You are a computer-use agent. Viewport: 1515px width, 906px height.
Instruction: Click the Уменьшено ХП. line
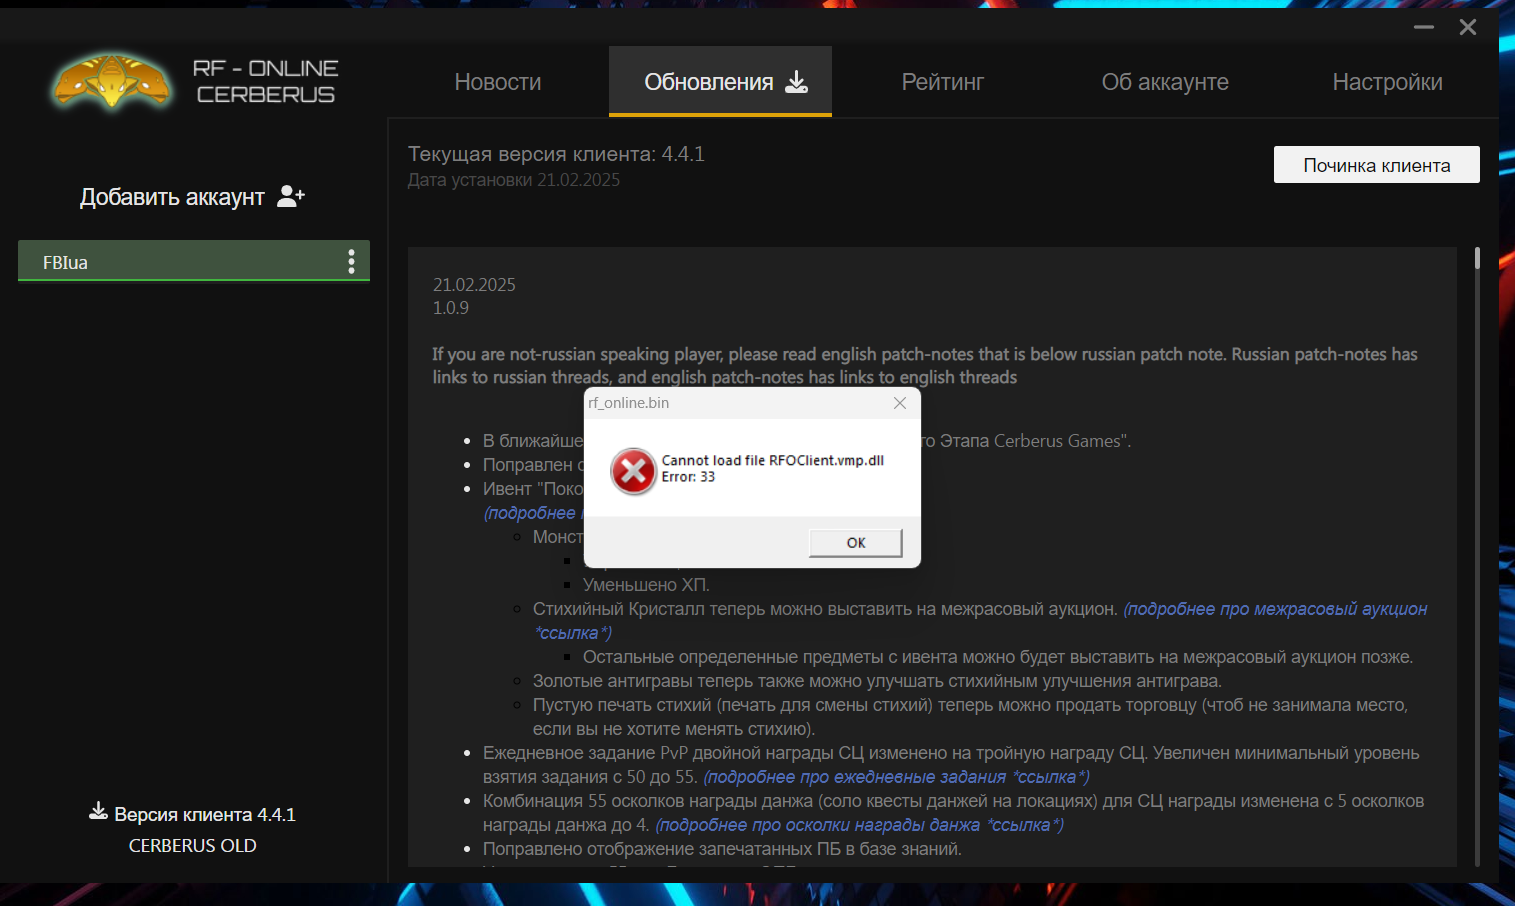click(646, 585)
